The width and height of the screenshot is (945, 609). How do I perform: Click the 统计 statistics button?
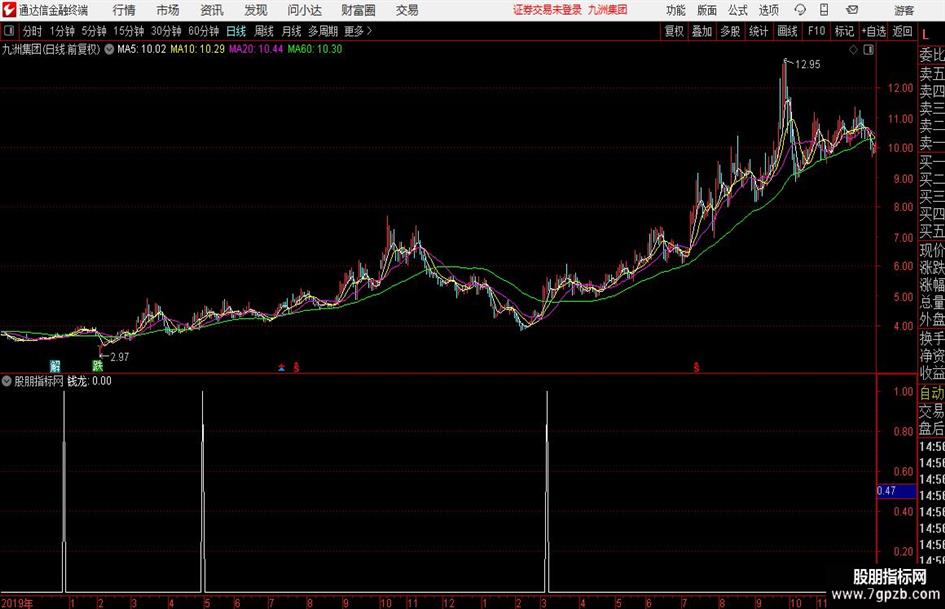tap(759, 31)
